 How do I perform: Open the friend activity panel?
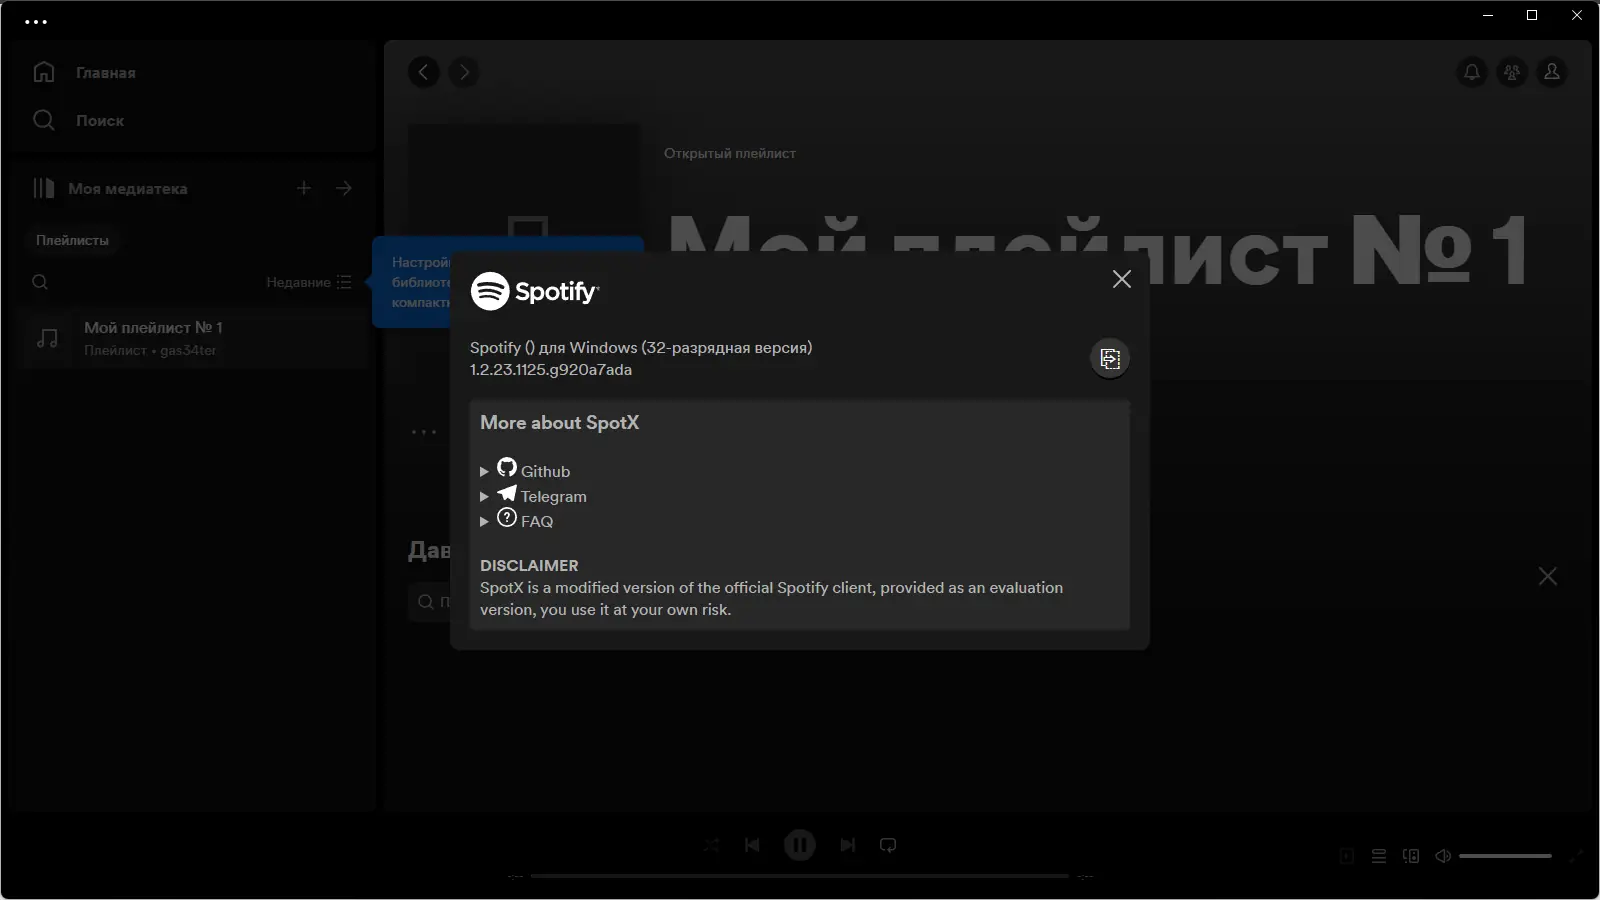pos(1512,72)
